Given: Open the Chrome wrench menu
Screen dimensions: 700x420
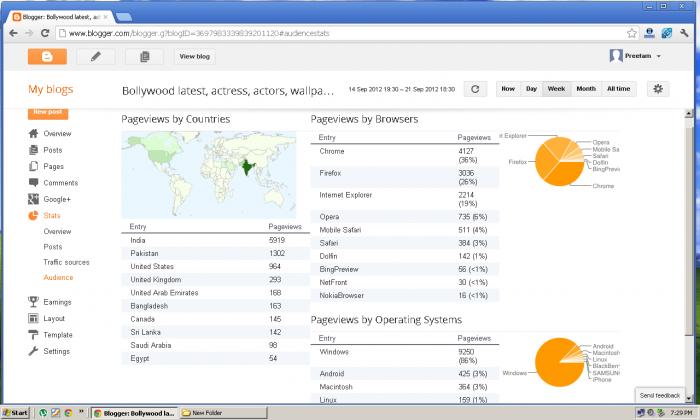Looking at the screenshot, I should click(x=684, y=33).
